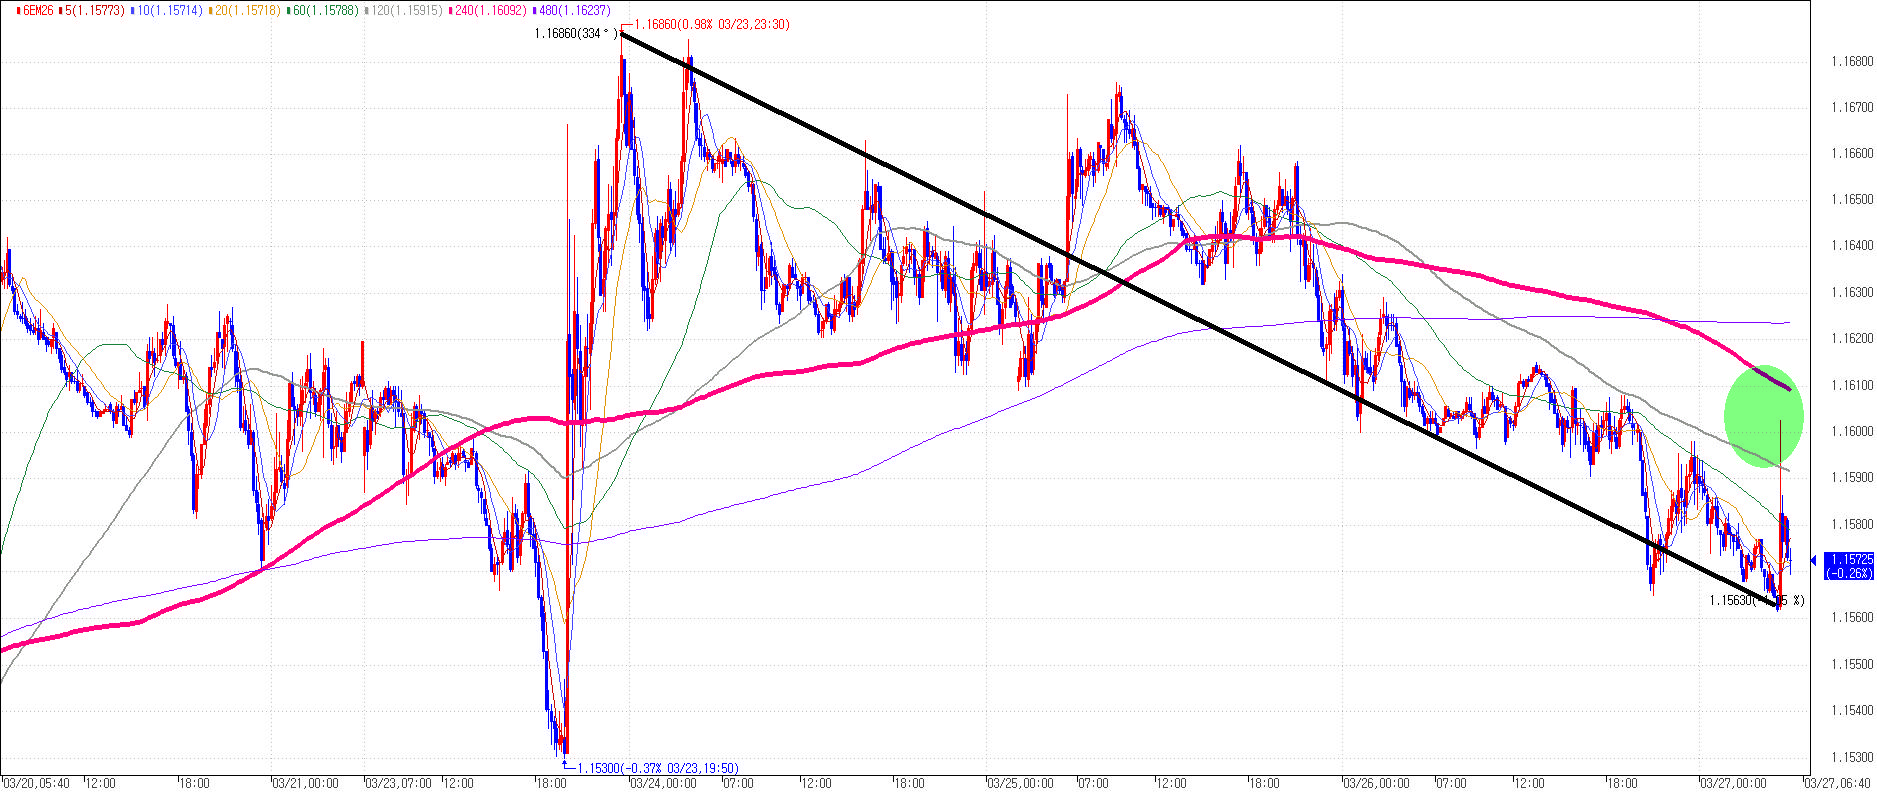Click the 03/23,07:00 time axis label
The image size is (1877, 793).
click(x=399, y=783)
